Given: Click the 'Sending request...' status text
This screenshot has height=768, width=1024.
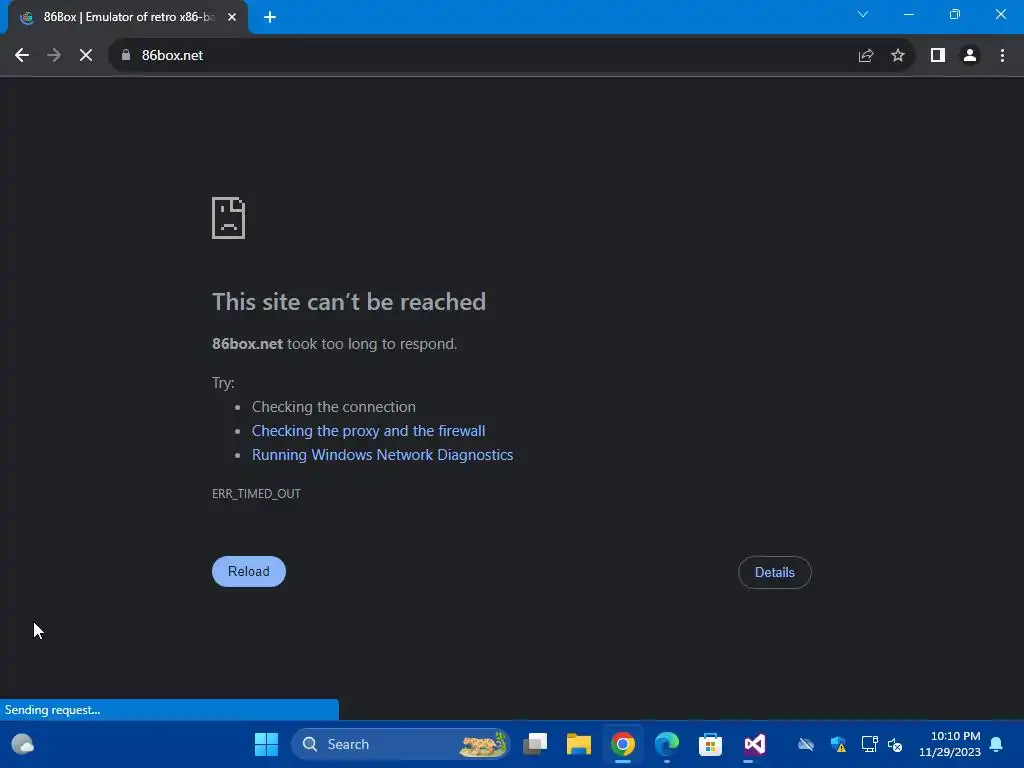Looking at the screenshot, I should [52, 710].
